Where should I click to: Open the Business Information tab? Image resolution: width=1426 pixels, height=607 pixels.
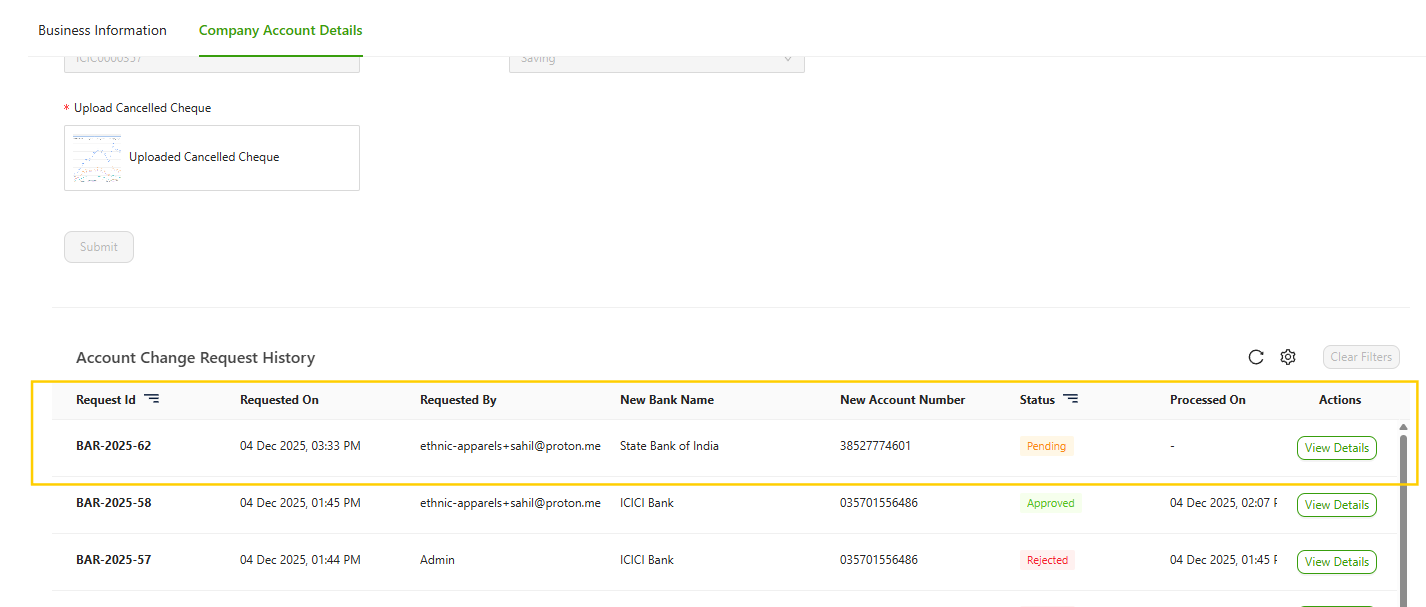pyautogui.click(x=102, y=30)
